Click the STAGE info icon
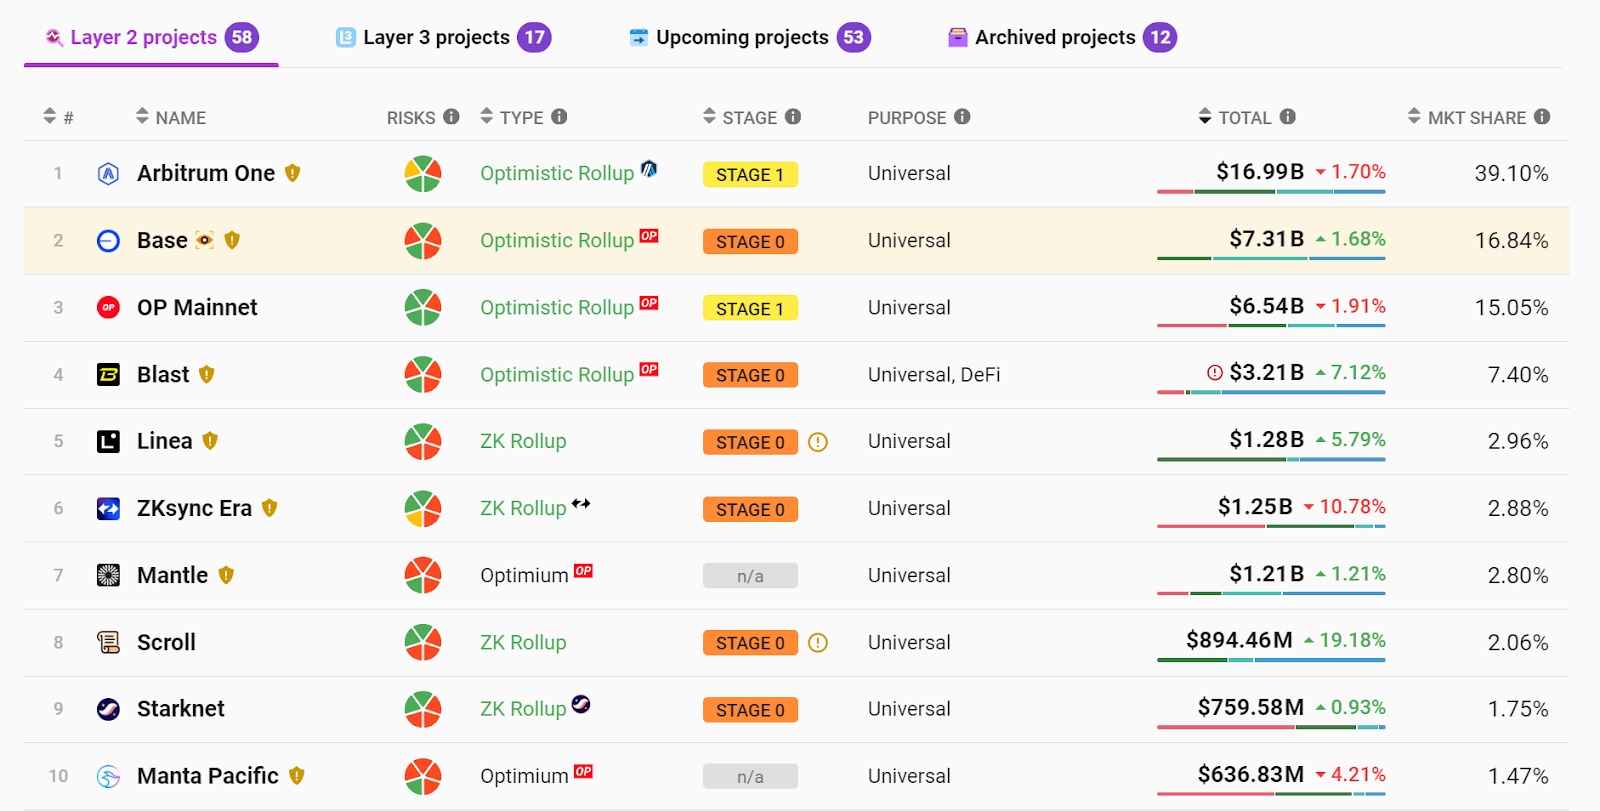 point(793,116)
